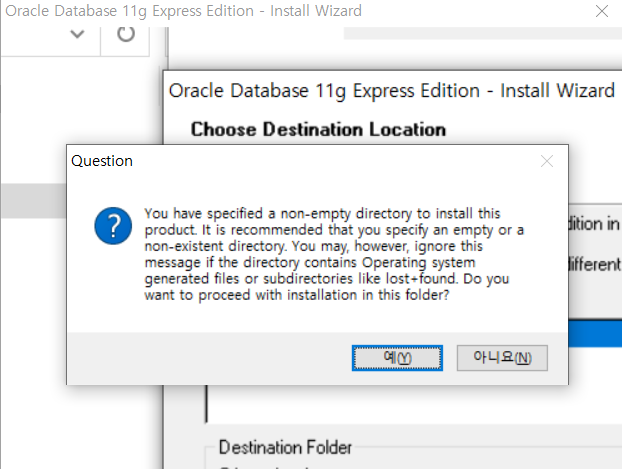Click the 'Question' dialog title

[102, 161]
